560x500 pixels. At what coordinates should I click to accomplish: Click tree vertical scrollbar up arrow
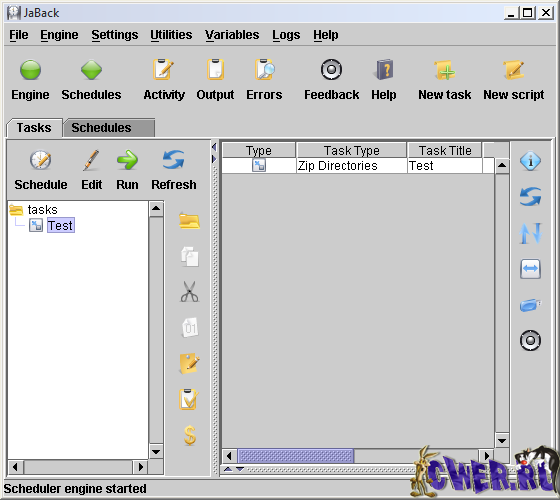(x=156, y=209)
